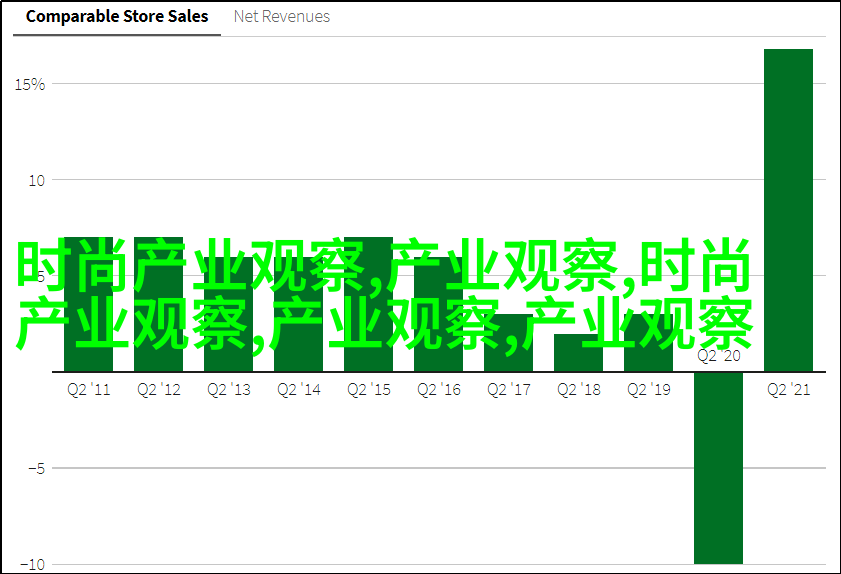Click the Q2 '16 axis label

click(x=439, y=389)
